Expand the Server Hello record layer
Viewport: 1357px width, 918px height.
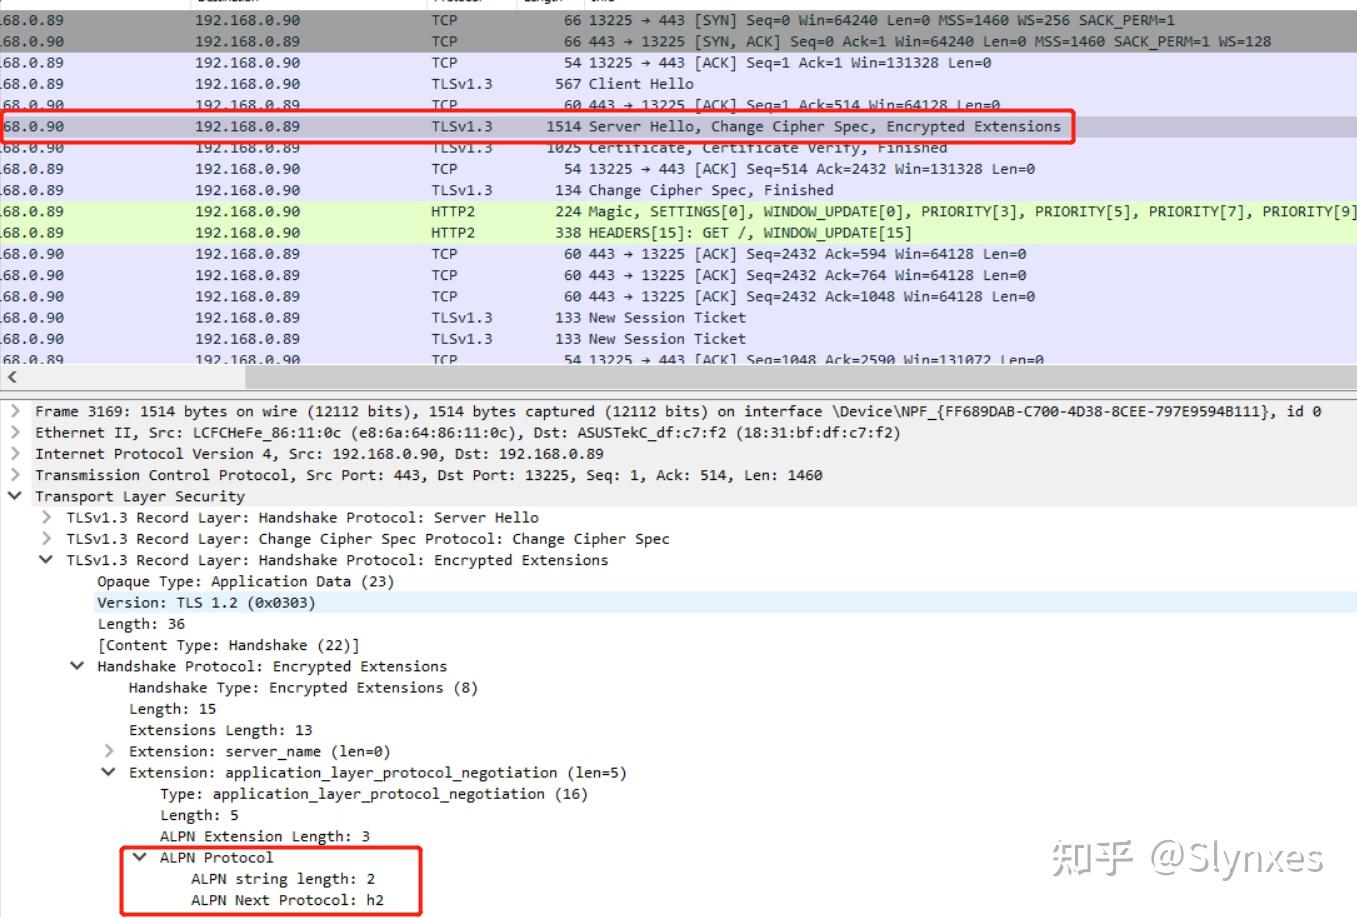tap(46, 517)
